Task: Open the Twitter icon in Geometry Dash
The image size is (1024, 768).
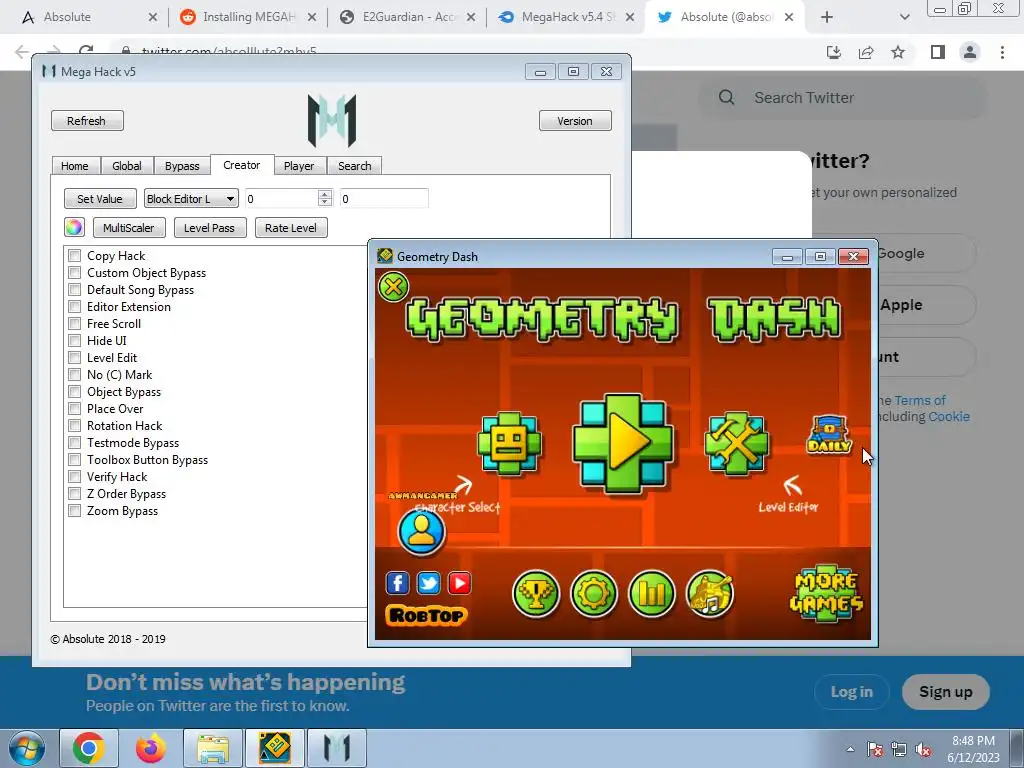Action: point(428,583)
